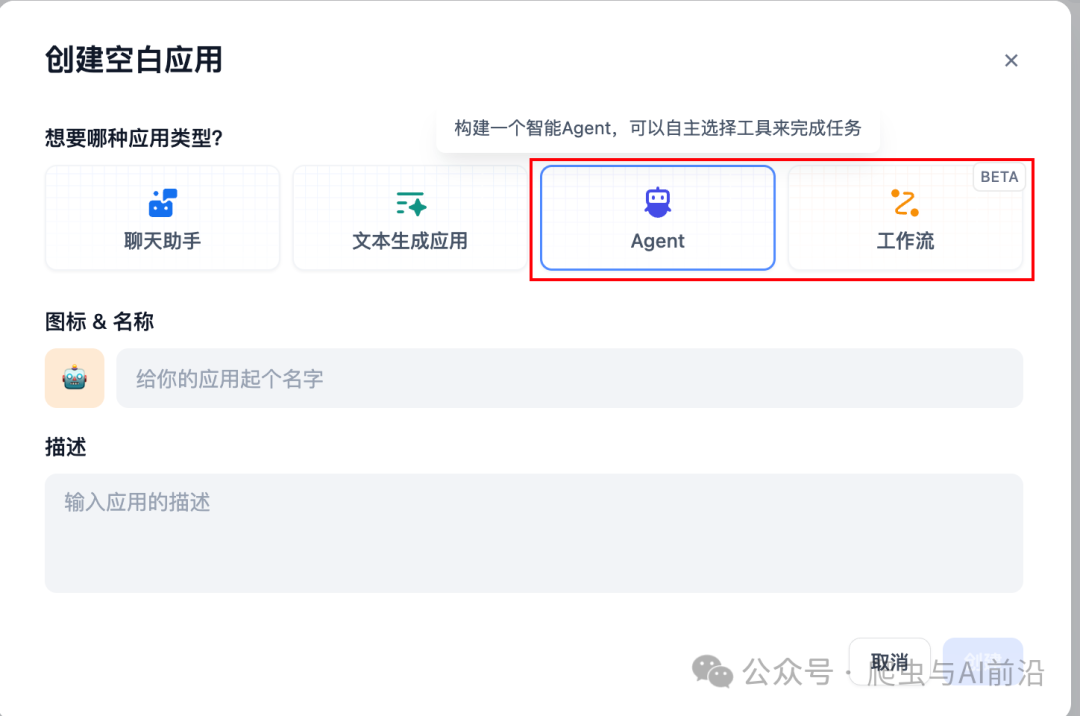Click the 图标 & 名称 section label
This screenshot has width=1080, height=716.
click(x=99, y=322)
